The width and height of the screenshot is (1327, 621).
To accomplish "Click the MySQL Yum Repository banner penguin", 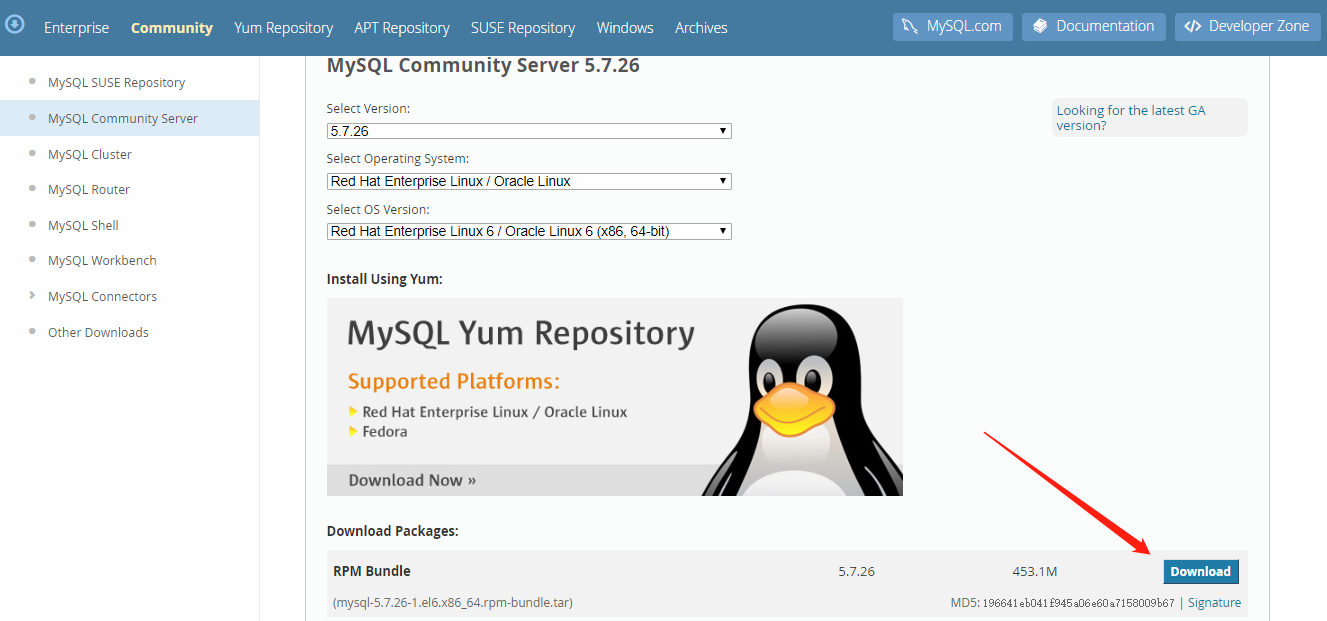I will [x=800, y=400].
